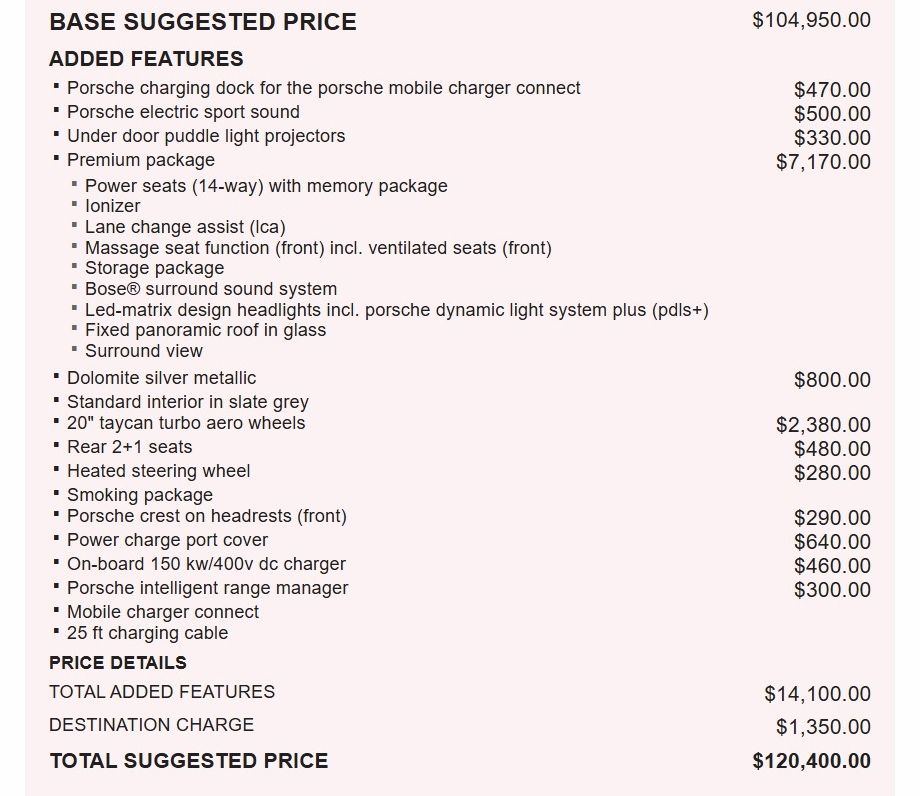Select On-board 150 kw/400v dc charger
This screenshot has width=920, height=796.
point(207,564)
